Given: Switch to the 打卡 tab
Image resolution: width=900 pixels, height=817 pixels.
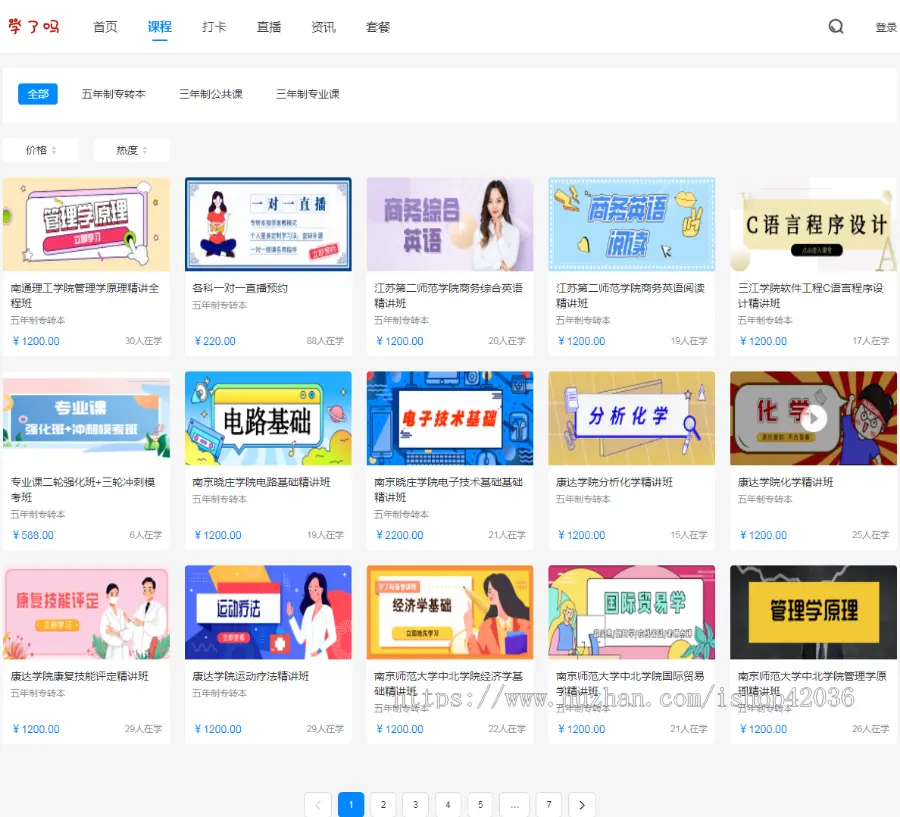Looking at the screenshot, I should pos(214,27).
